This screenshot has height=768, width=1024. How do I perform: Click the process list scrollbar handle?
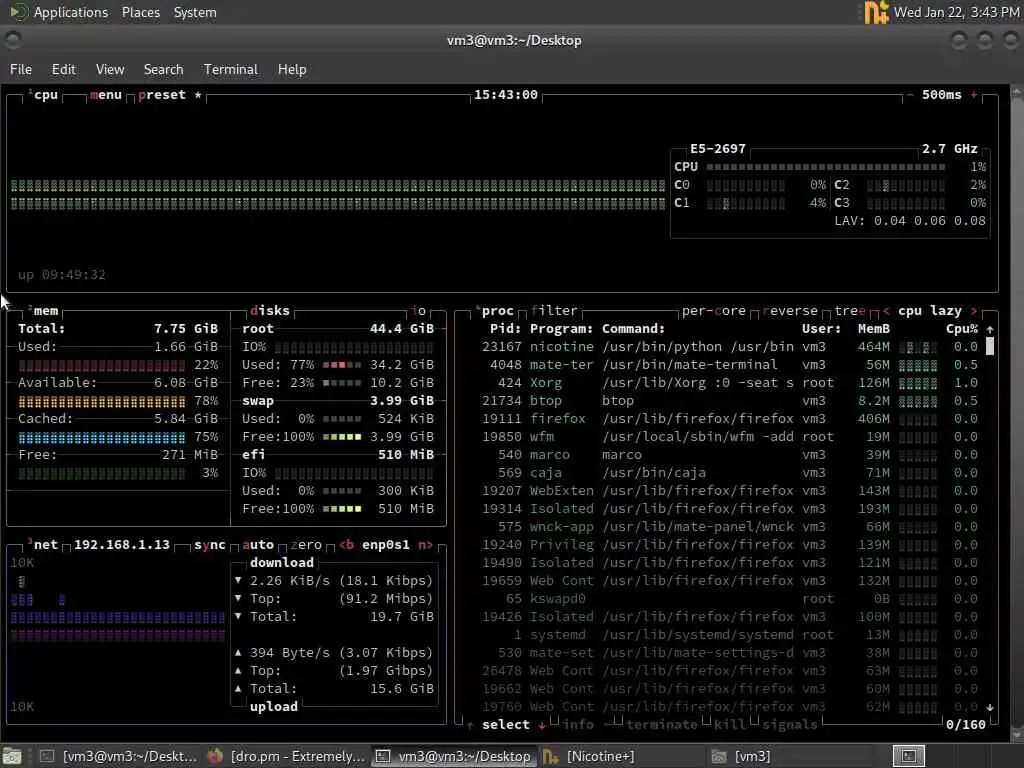990,346
